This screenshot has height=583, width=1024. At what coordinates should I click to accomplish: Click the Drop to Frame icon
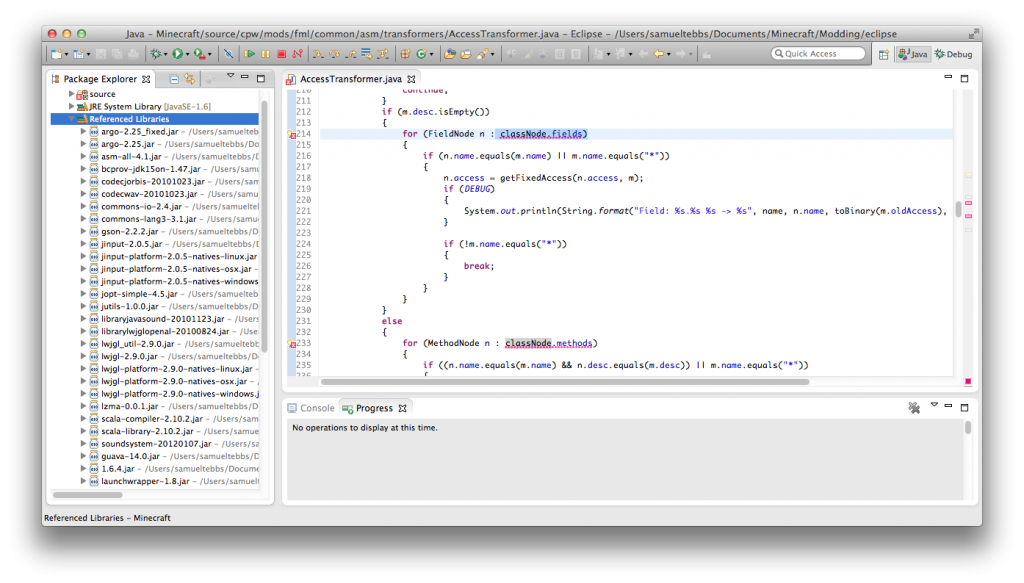tap(367, 54)
